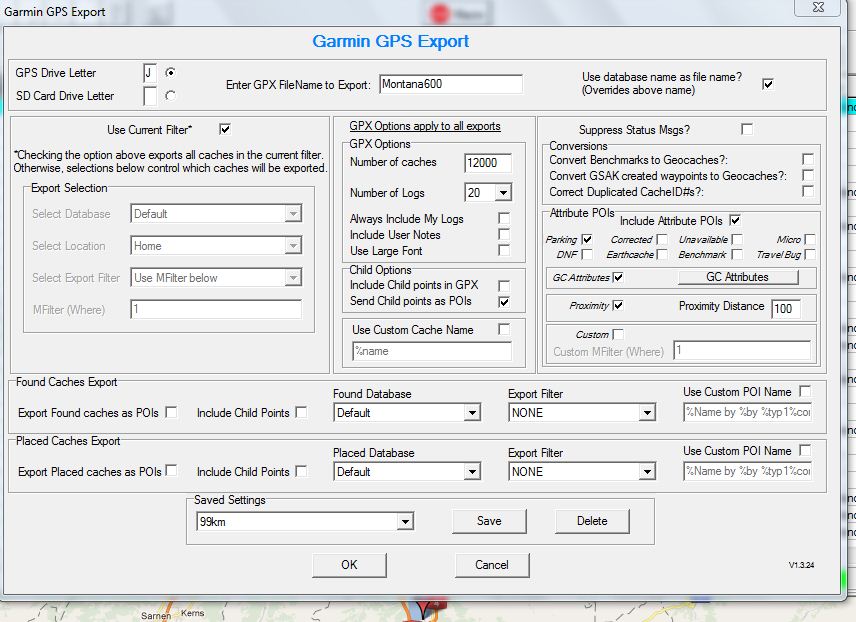Toggle Include Attribute POIs checkbox
Viewport: 856px width, 622px height.
click(x=735, y=220)
